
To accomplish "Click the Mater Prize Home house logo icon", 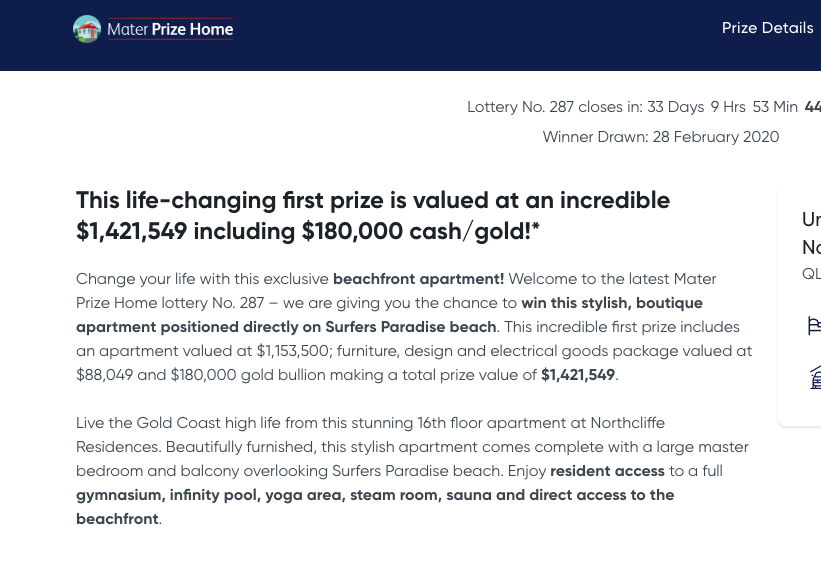I will (87, 29).
